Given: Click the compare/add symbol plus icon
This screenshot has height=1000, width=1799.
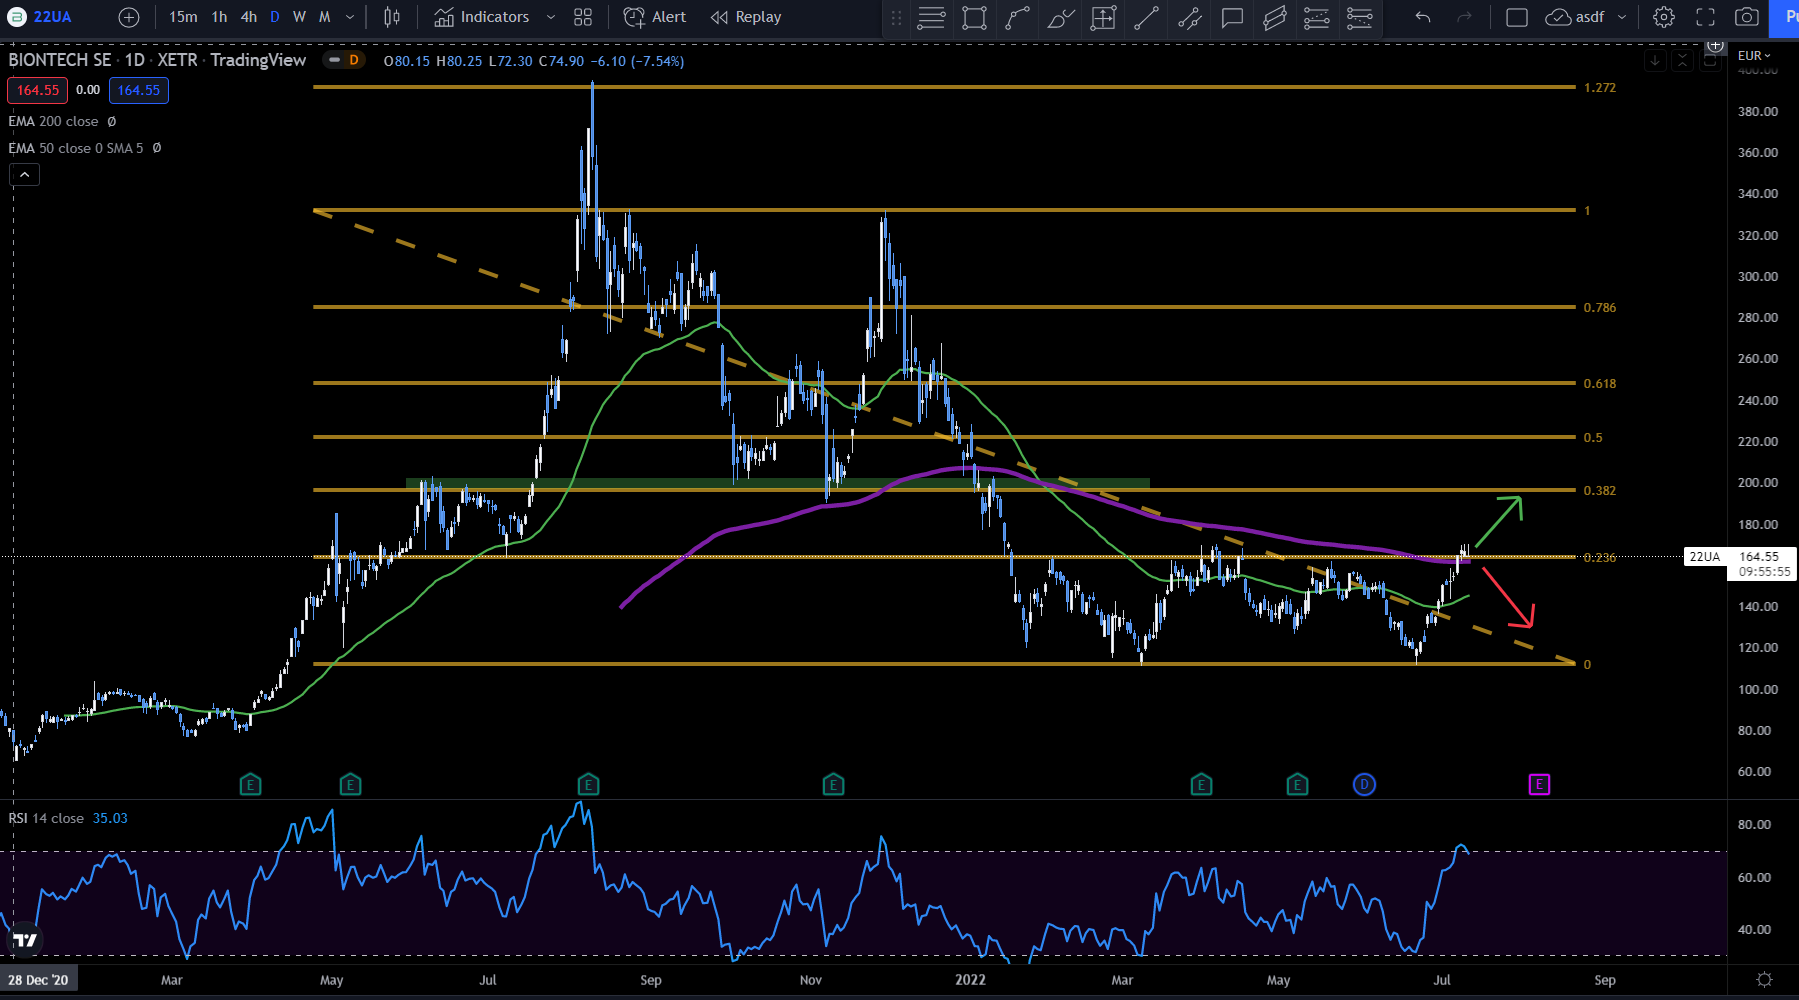Looking at the screenshot, I should coord(129,17).
